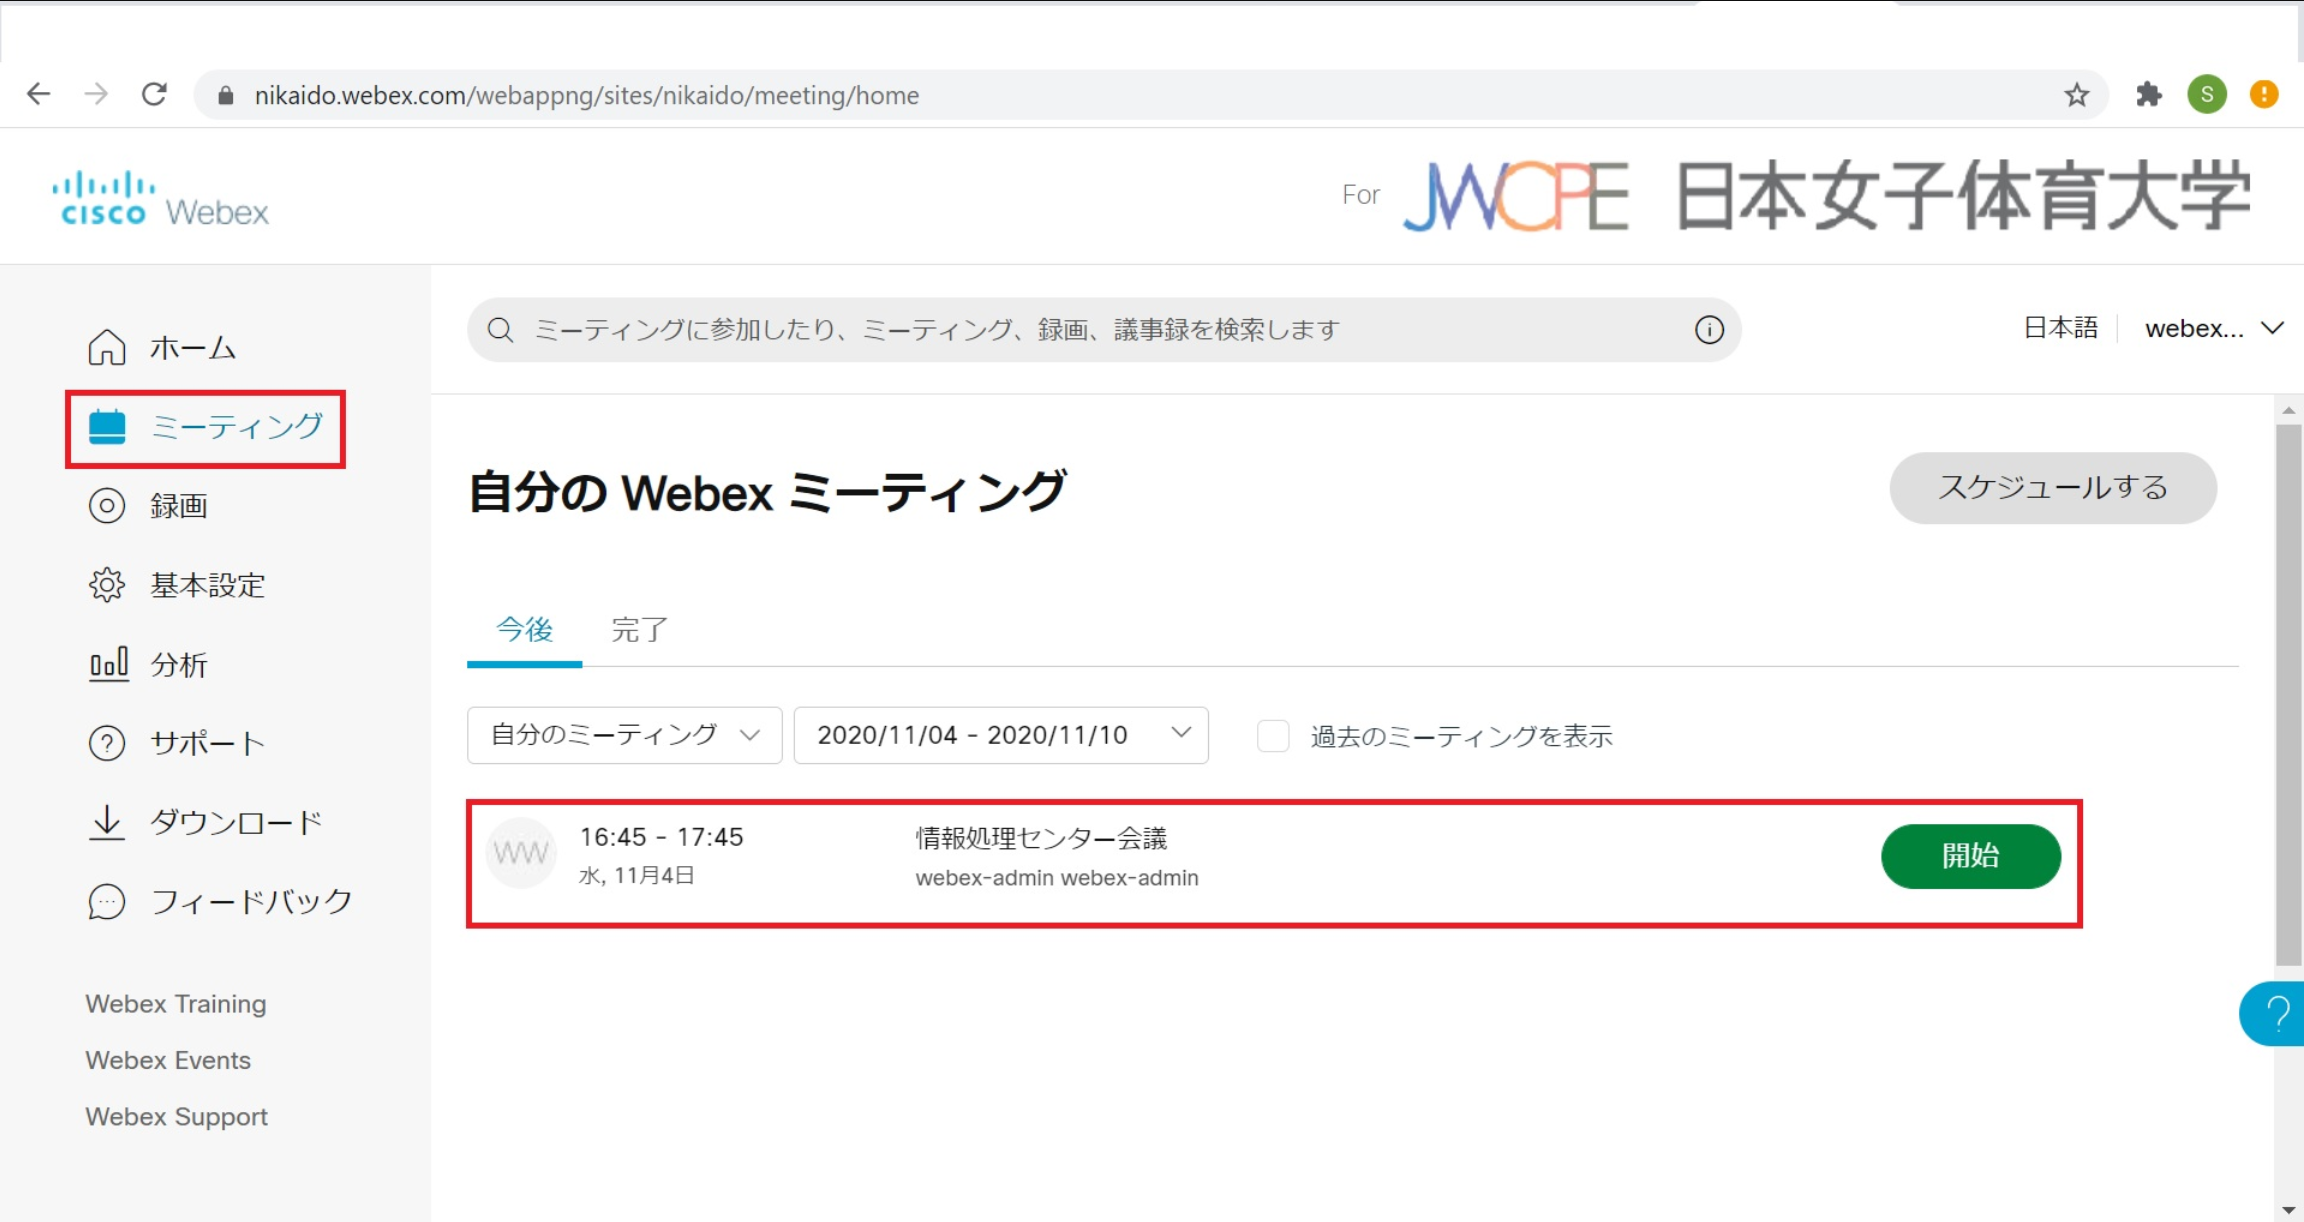Image resolution: width=2304 pixels, height=1222 pixels.
Task: Click the speech bubble feedback icon
Action: click(x=107, y=902)
